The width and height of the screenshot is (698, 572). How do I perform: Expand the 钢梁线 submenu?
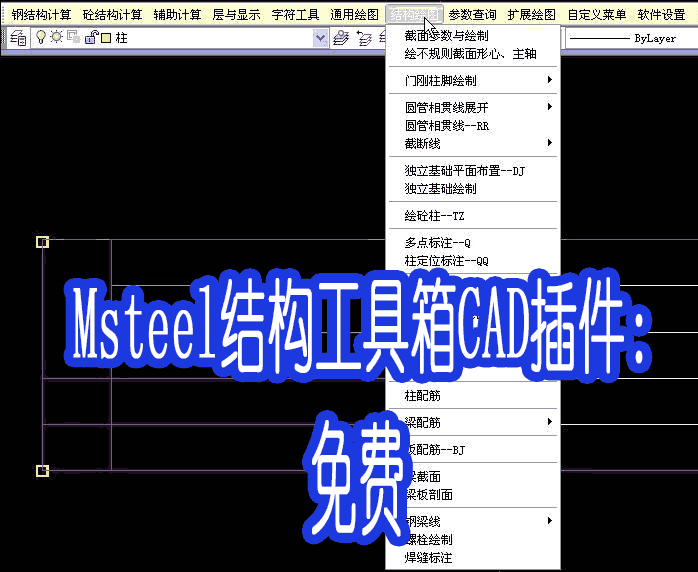tap(473, 521)
